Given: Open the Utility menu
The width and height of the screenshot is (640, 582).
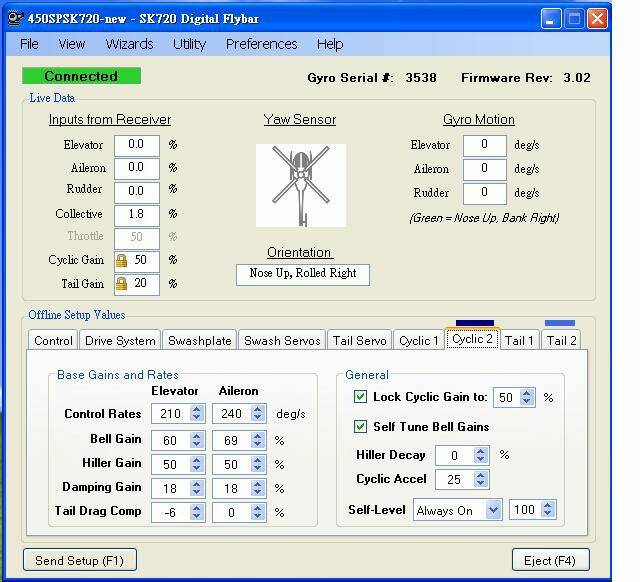Looking at the screenshot, I should point(189,44).
